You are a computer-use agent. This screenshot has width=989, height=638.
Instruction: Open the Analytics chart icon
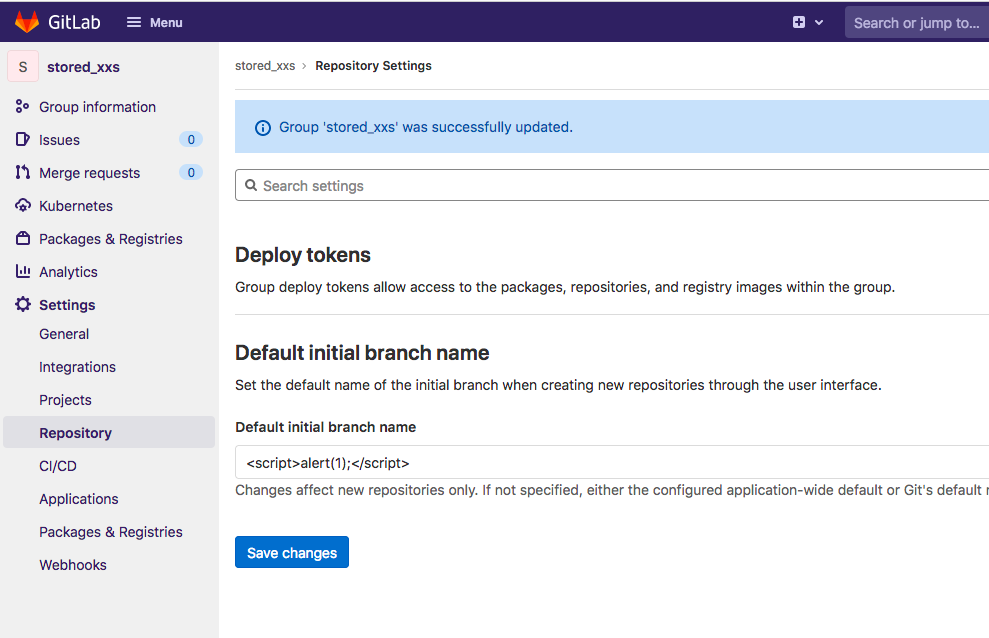tap(22, 272)
